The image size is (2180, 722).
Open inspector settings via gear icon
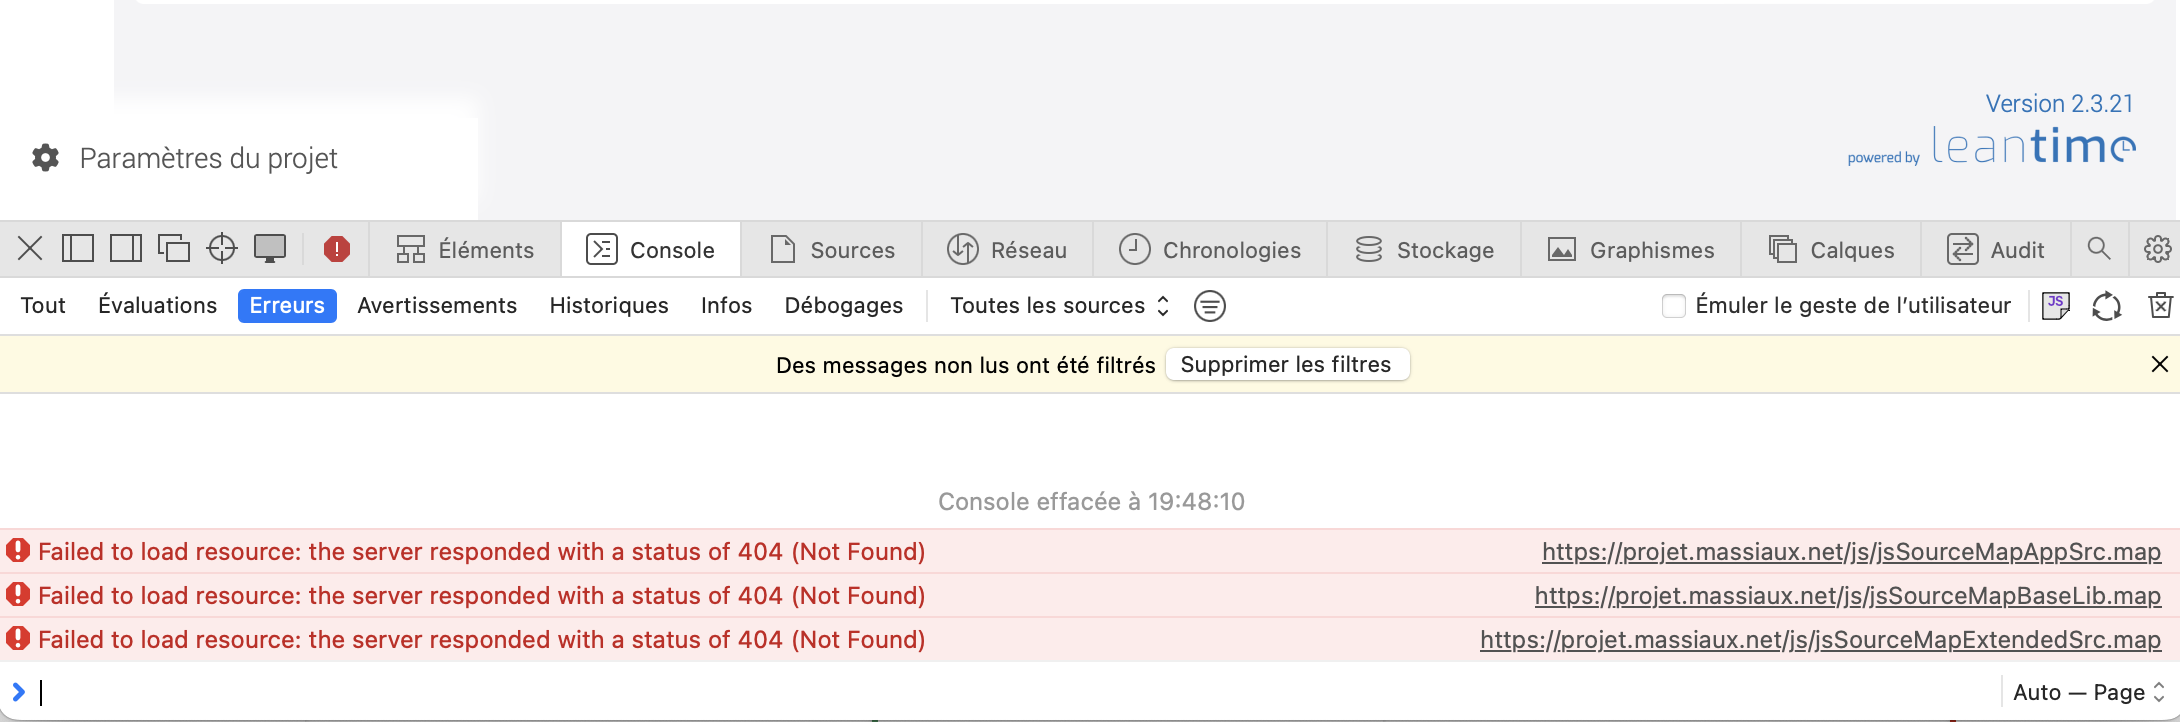pyautogui.click(x=2156, y=249)
